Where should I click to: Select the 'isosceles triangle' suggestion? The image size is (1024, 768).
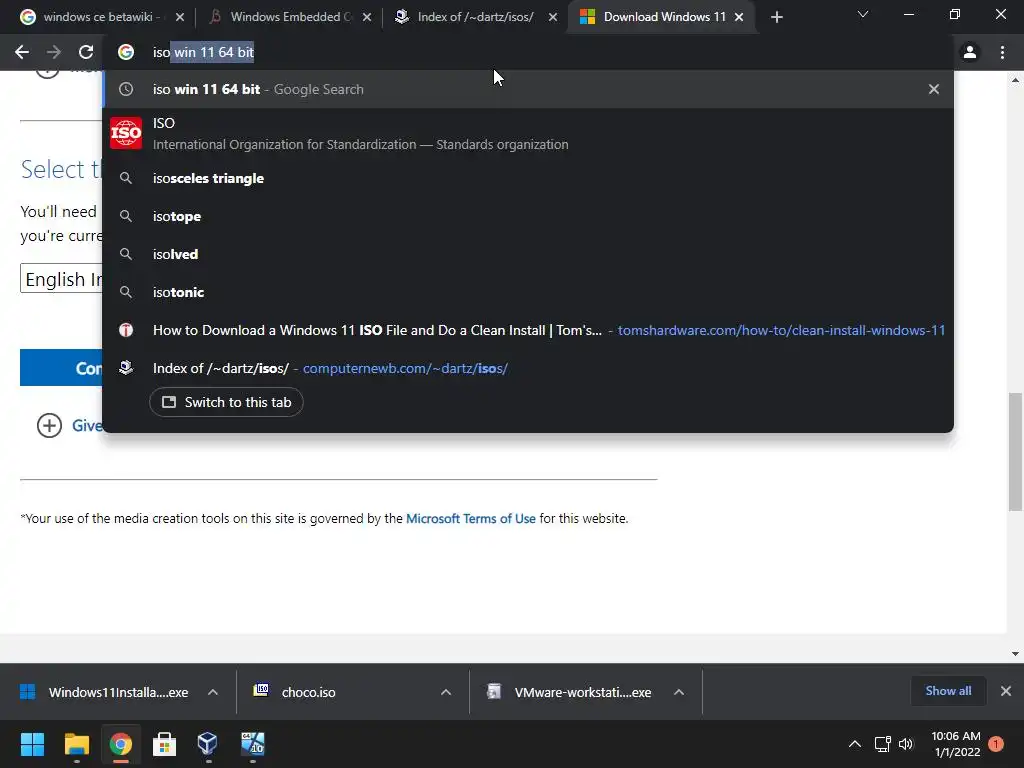pos(528,178)
